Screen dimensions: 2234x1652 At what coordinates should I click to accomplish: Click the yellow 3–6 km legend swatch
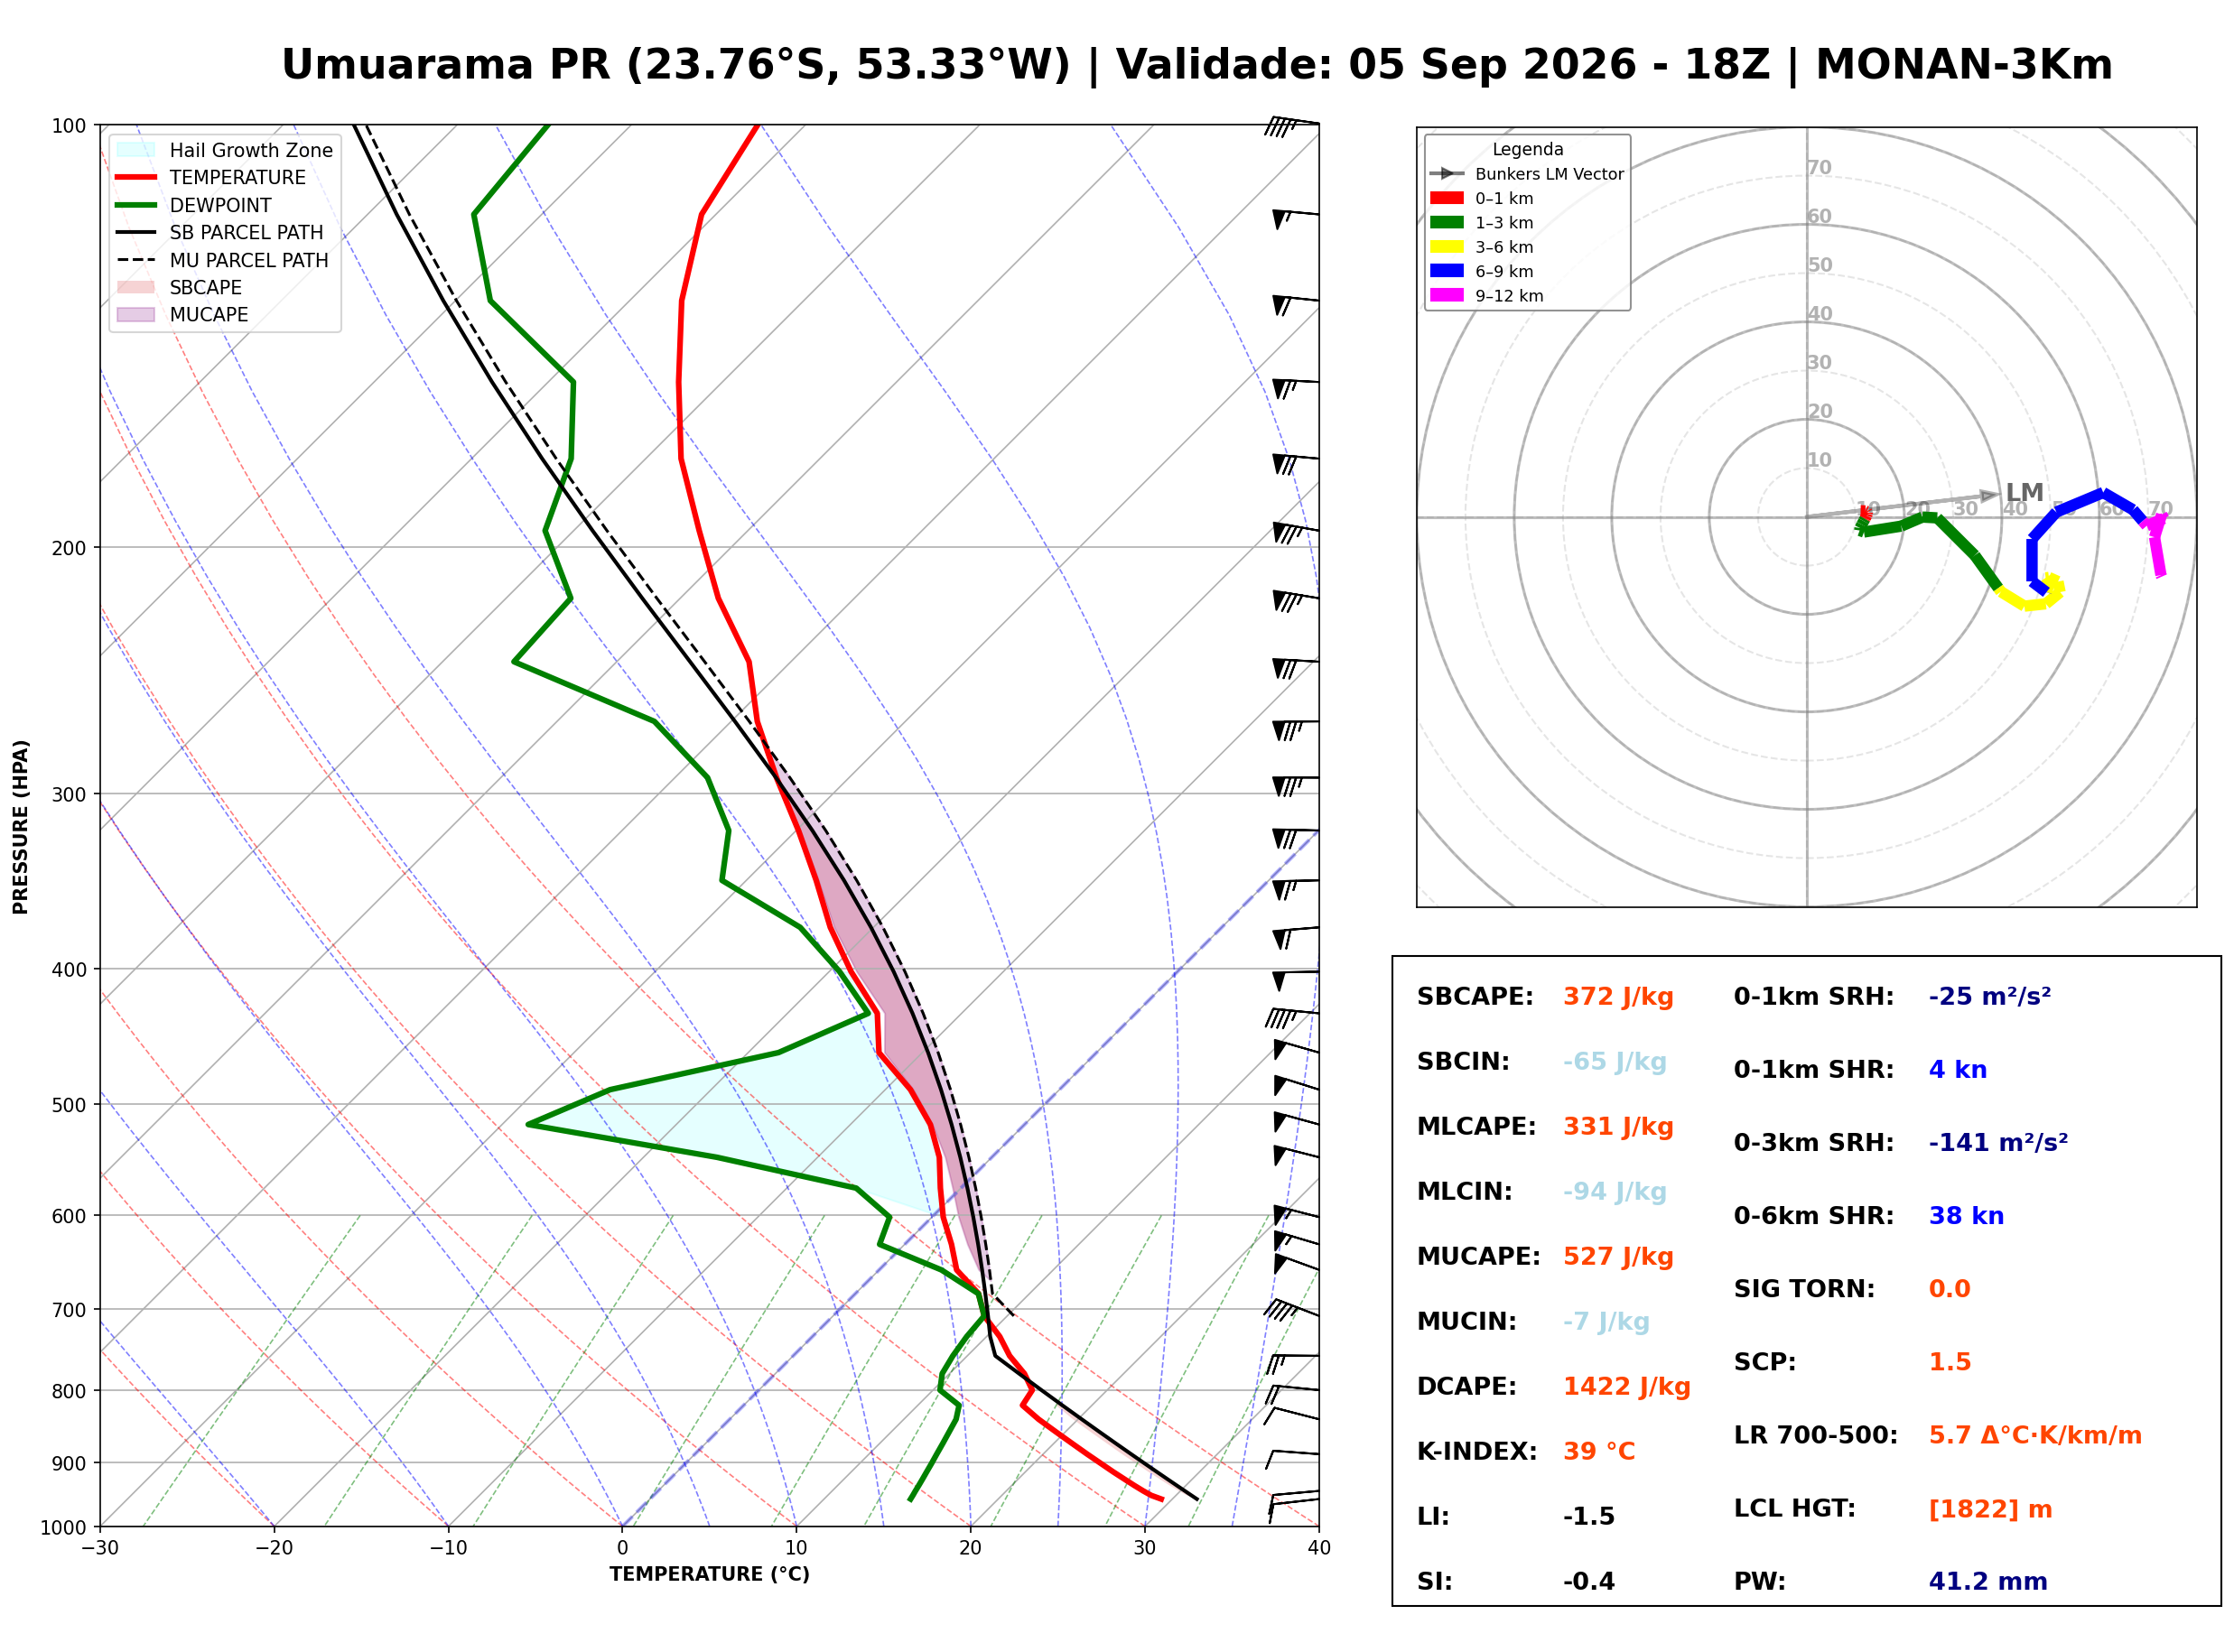pyautogui.click(x=1447, y=247)
